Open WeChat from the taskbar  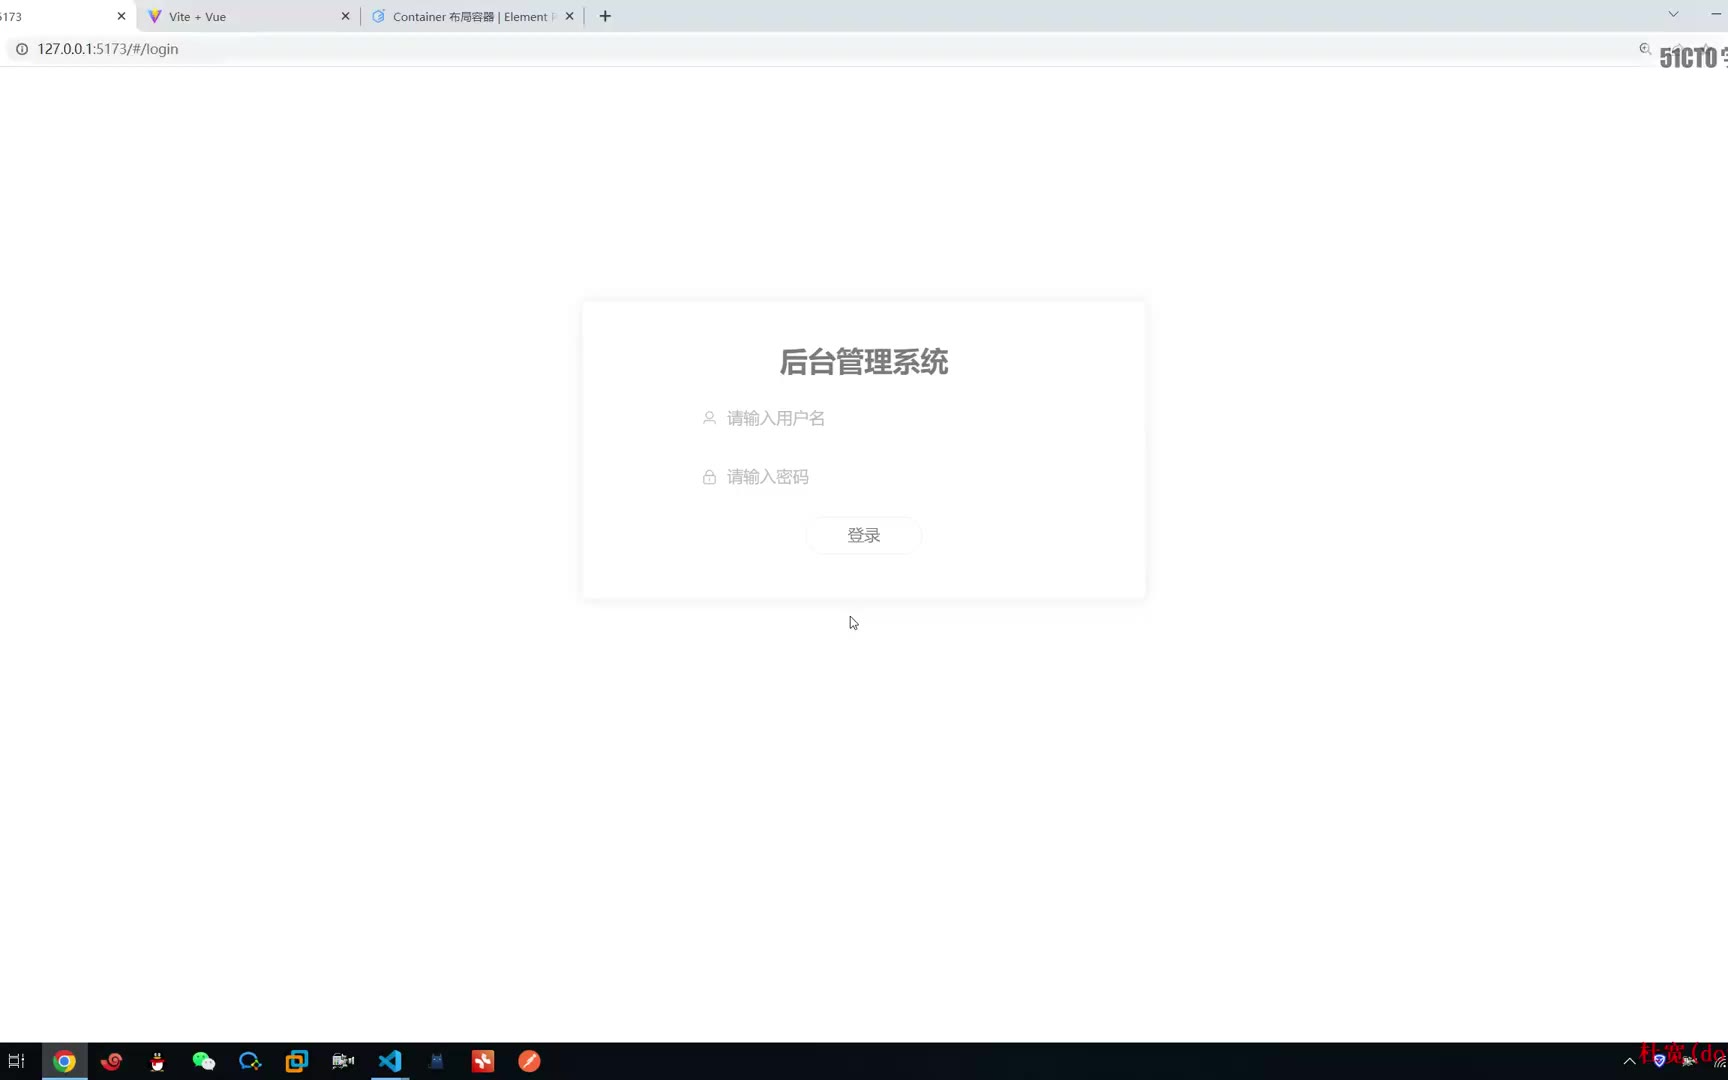204,1061
